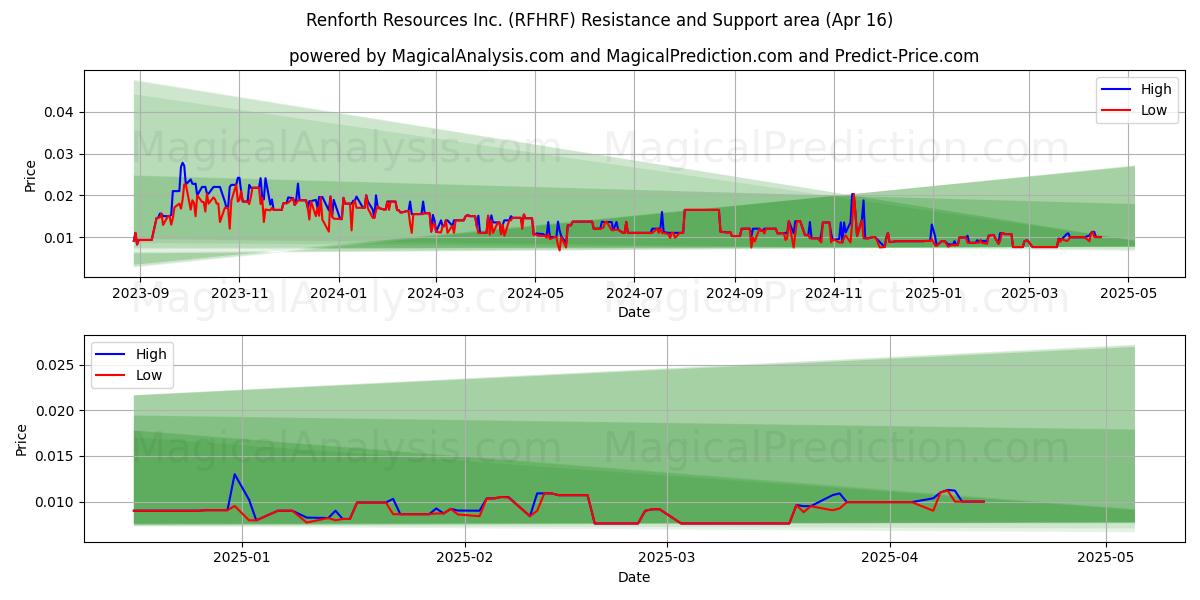The height and width of the screenshot is (600, 1200).
Task: Click the '2024-07' x-axis label in the top chart
Action: tap(634, 294)
